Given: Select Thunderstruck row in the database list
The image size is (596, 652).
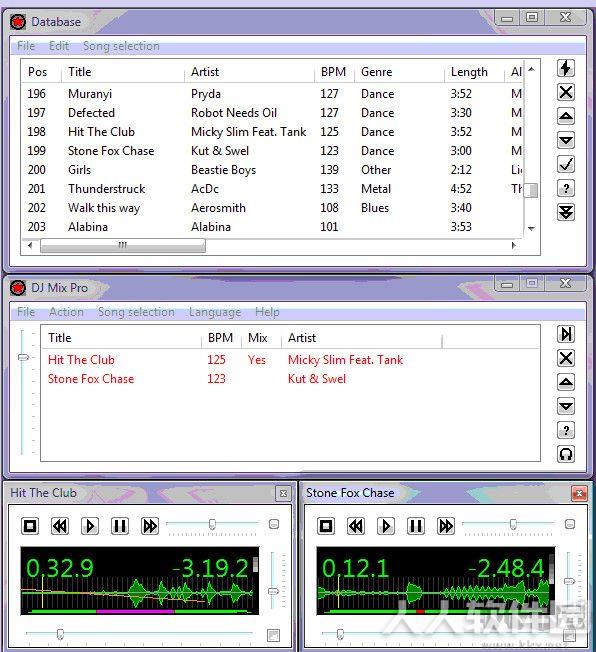Looking at the screenshot, I should click(272, 189).
